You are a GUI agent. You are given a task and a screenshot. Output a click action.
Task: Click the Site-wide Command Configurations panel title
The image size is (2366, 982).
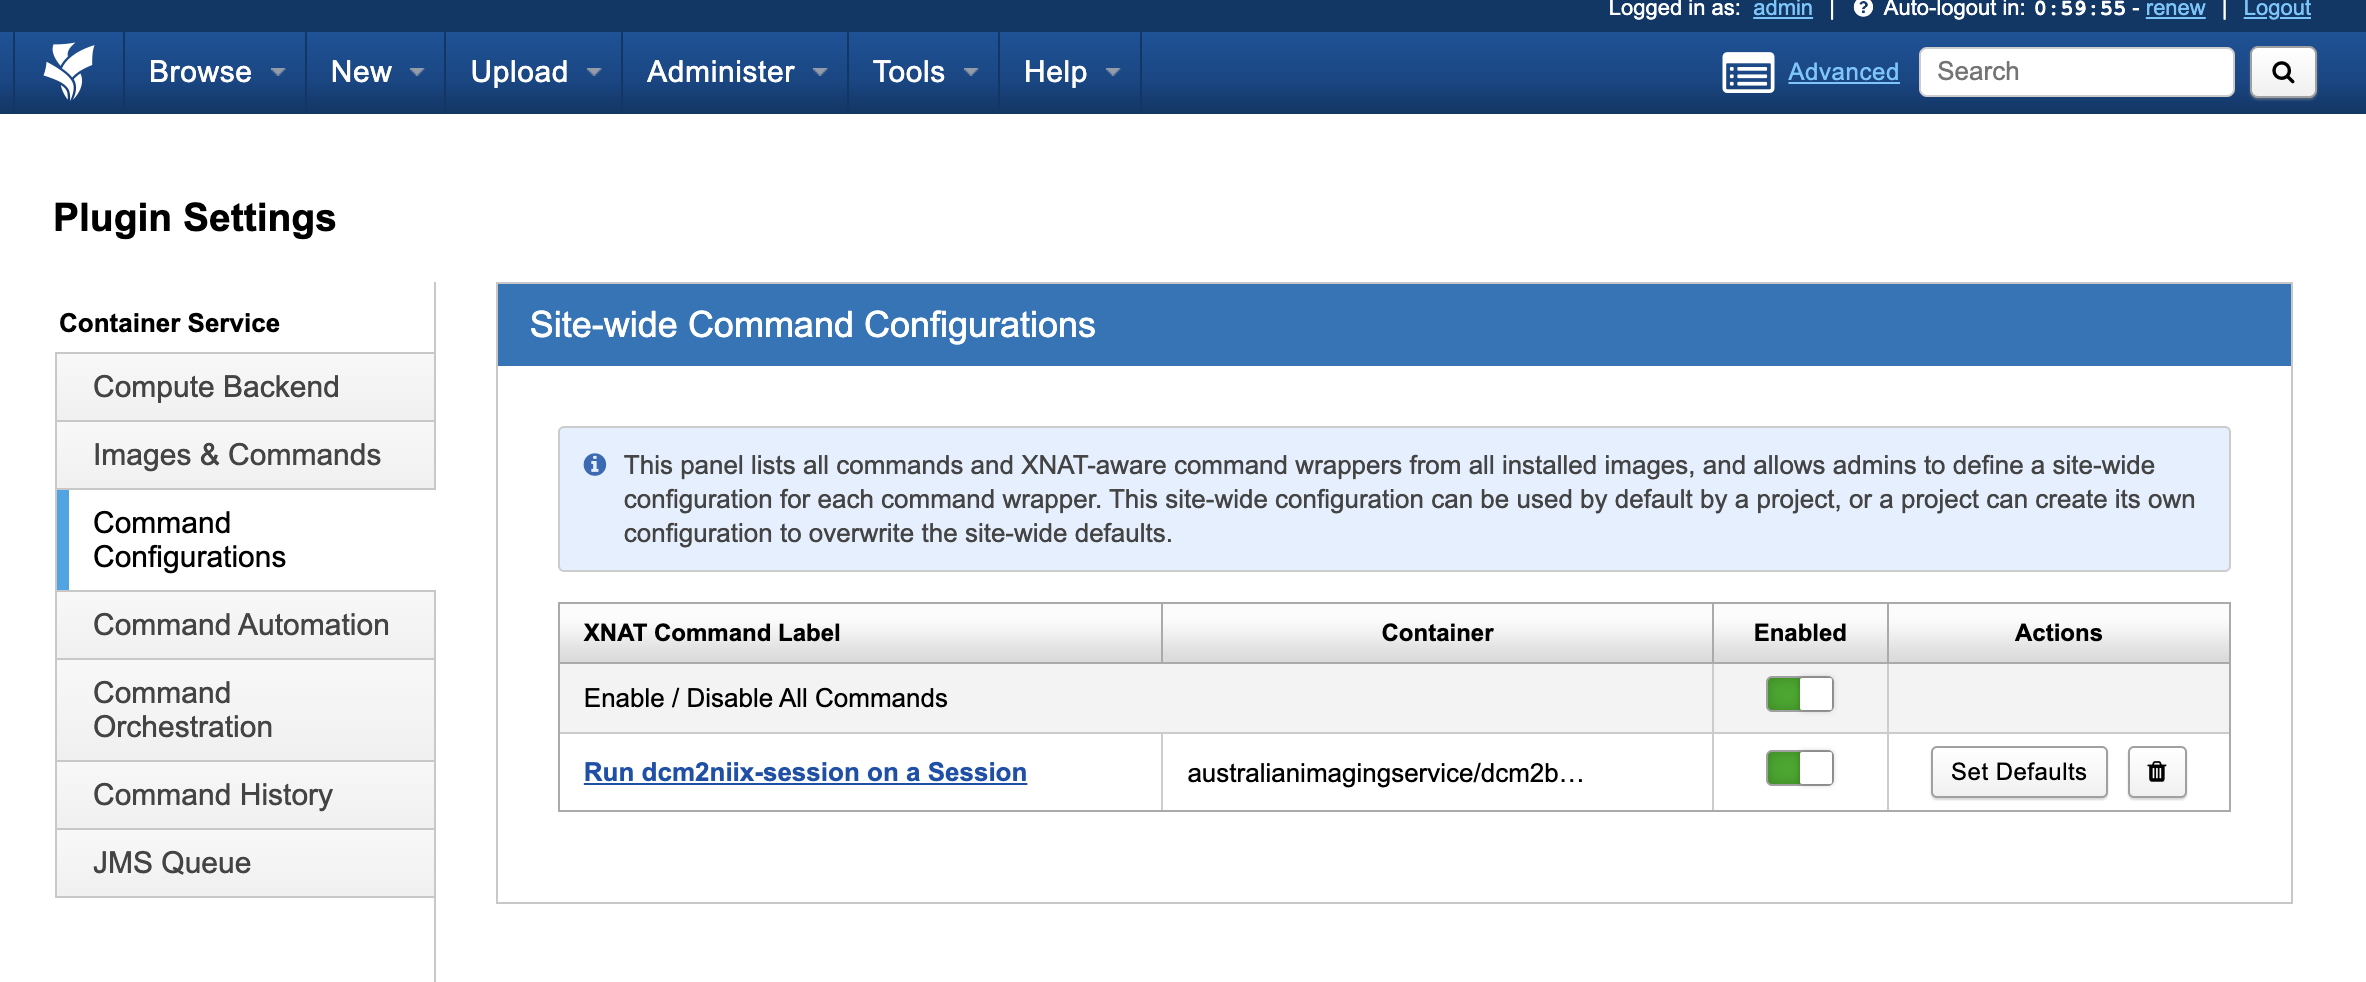[x=812, y=325]
